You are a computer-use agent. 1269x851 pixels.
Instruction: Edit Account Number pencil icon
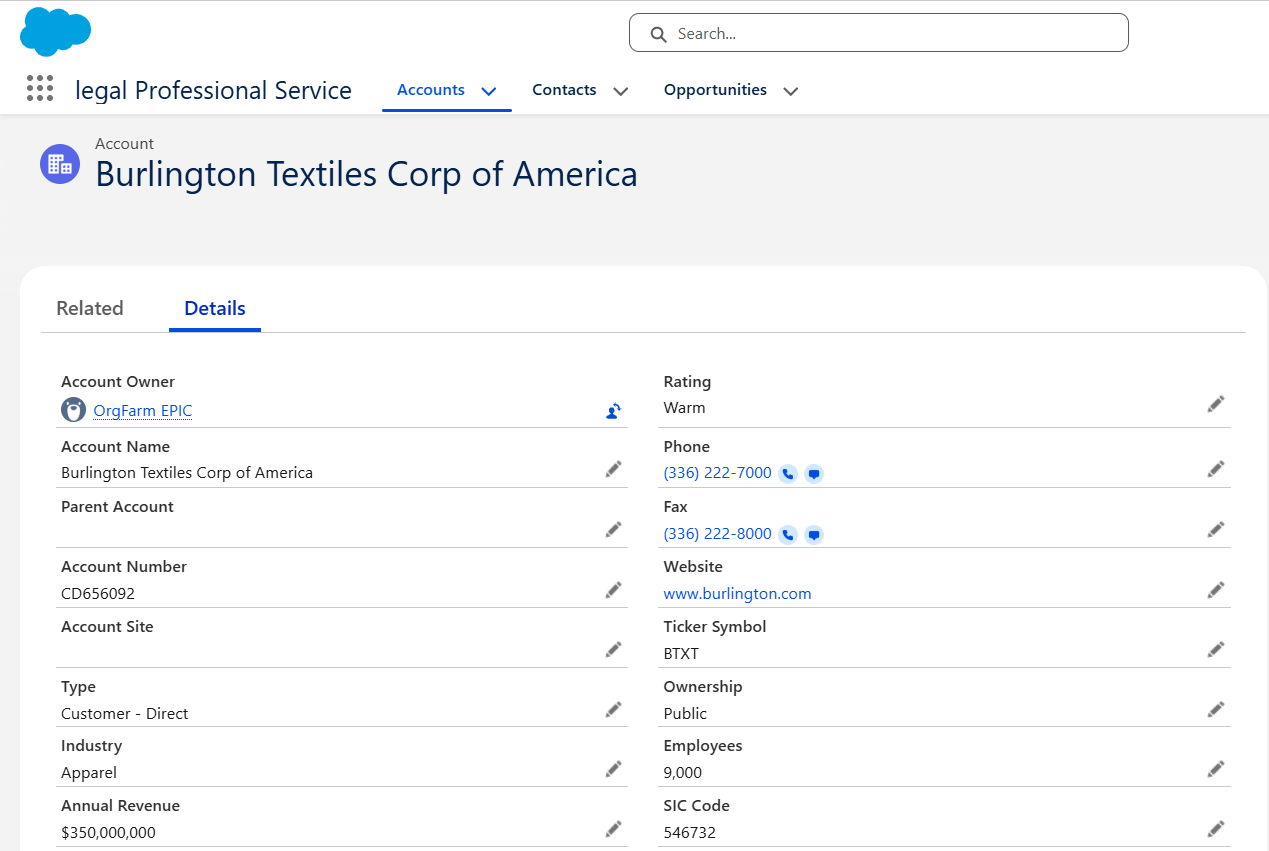tap(614, 590)
